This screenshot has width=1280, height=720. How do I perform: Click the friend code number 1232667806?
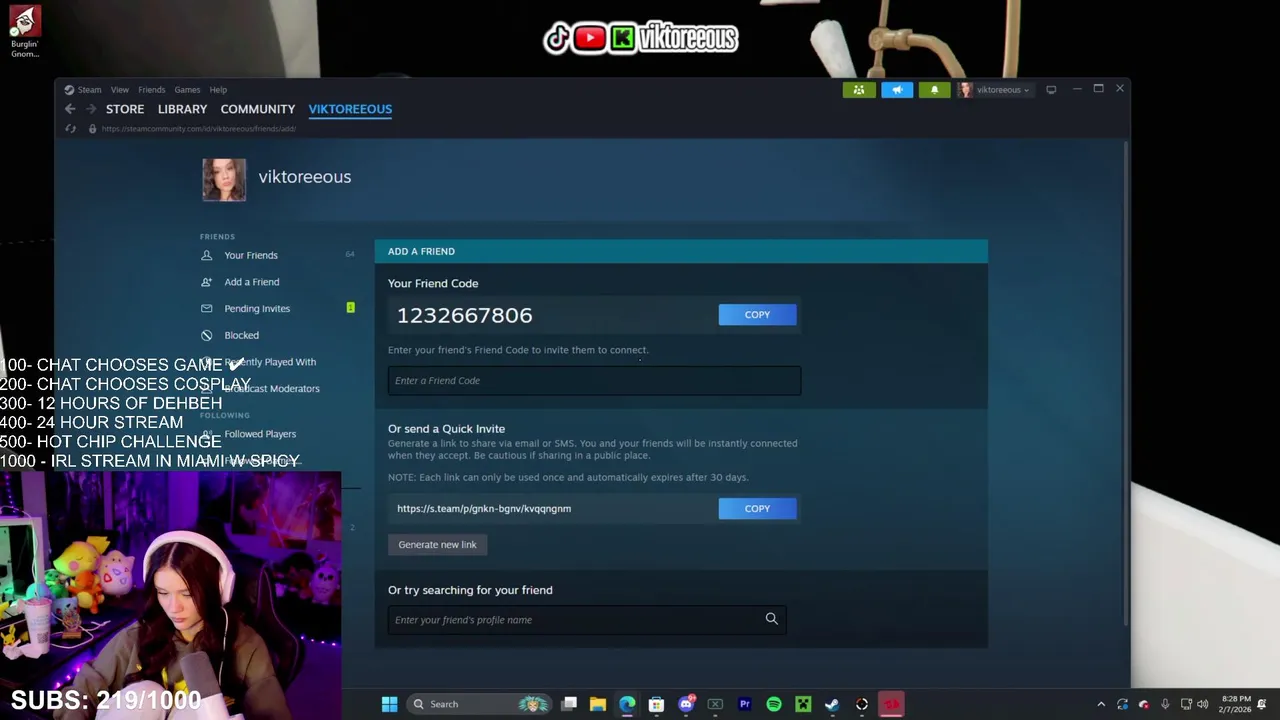[464, 316]
